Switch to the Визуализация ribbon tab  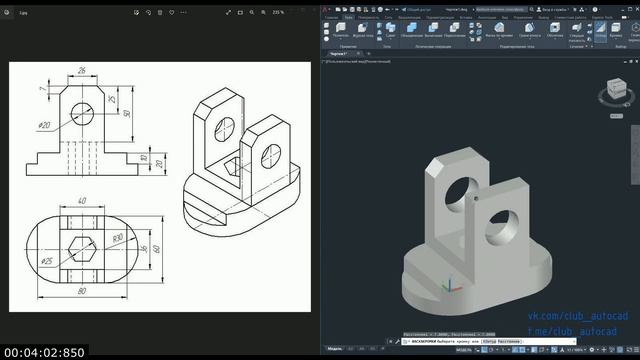tap(409, 18)
